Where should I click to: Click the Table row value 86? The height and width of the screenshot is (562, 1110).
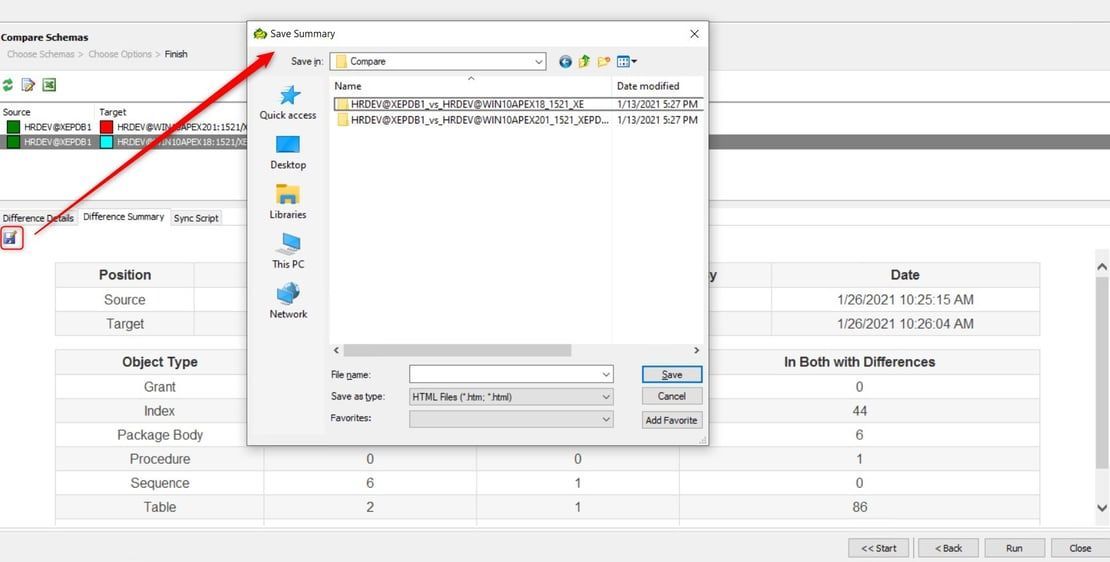[x=859, y=507]
